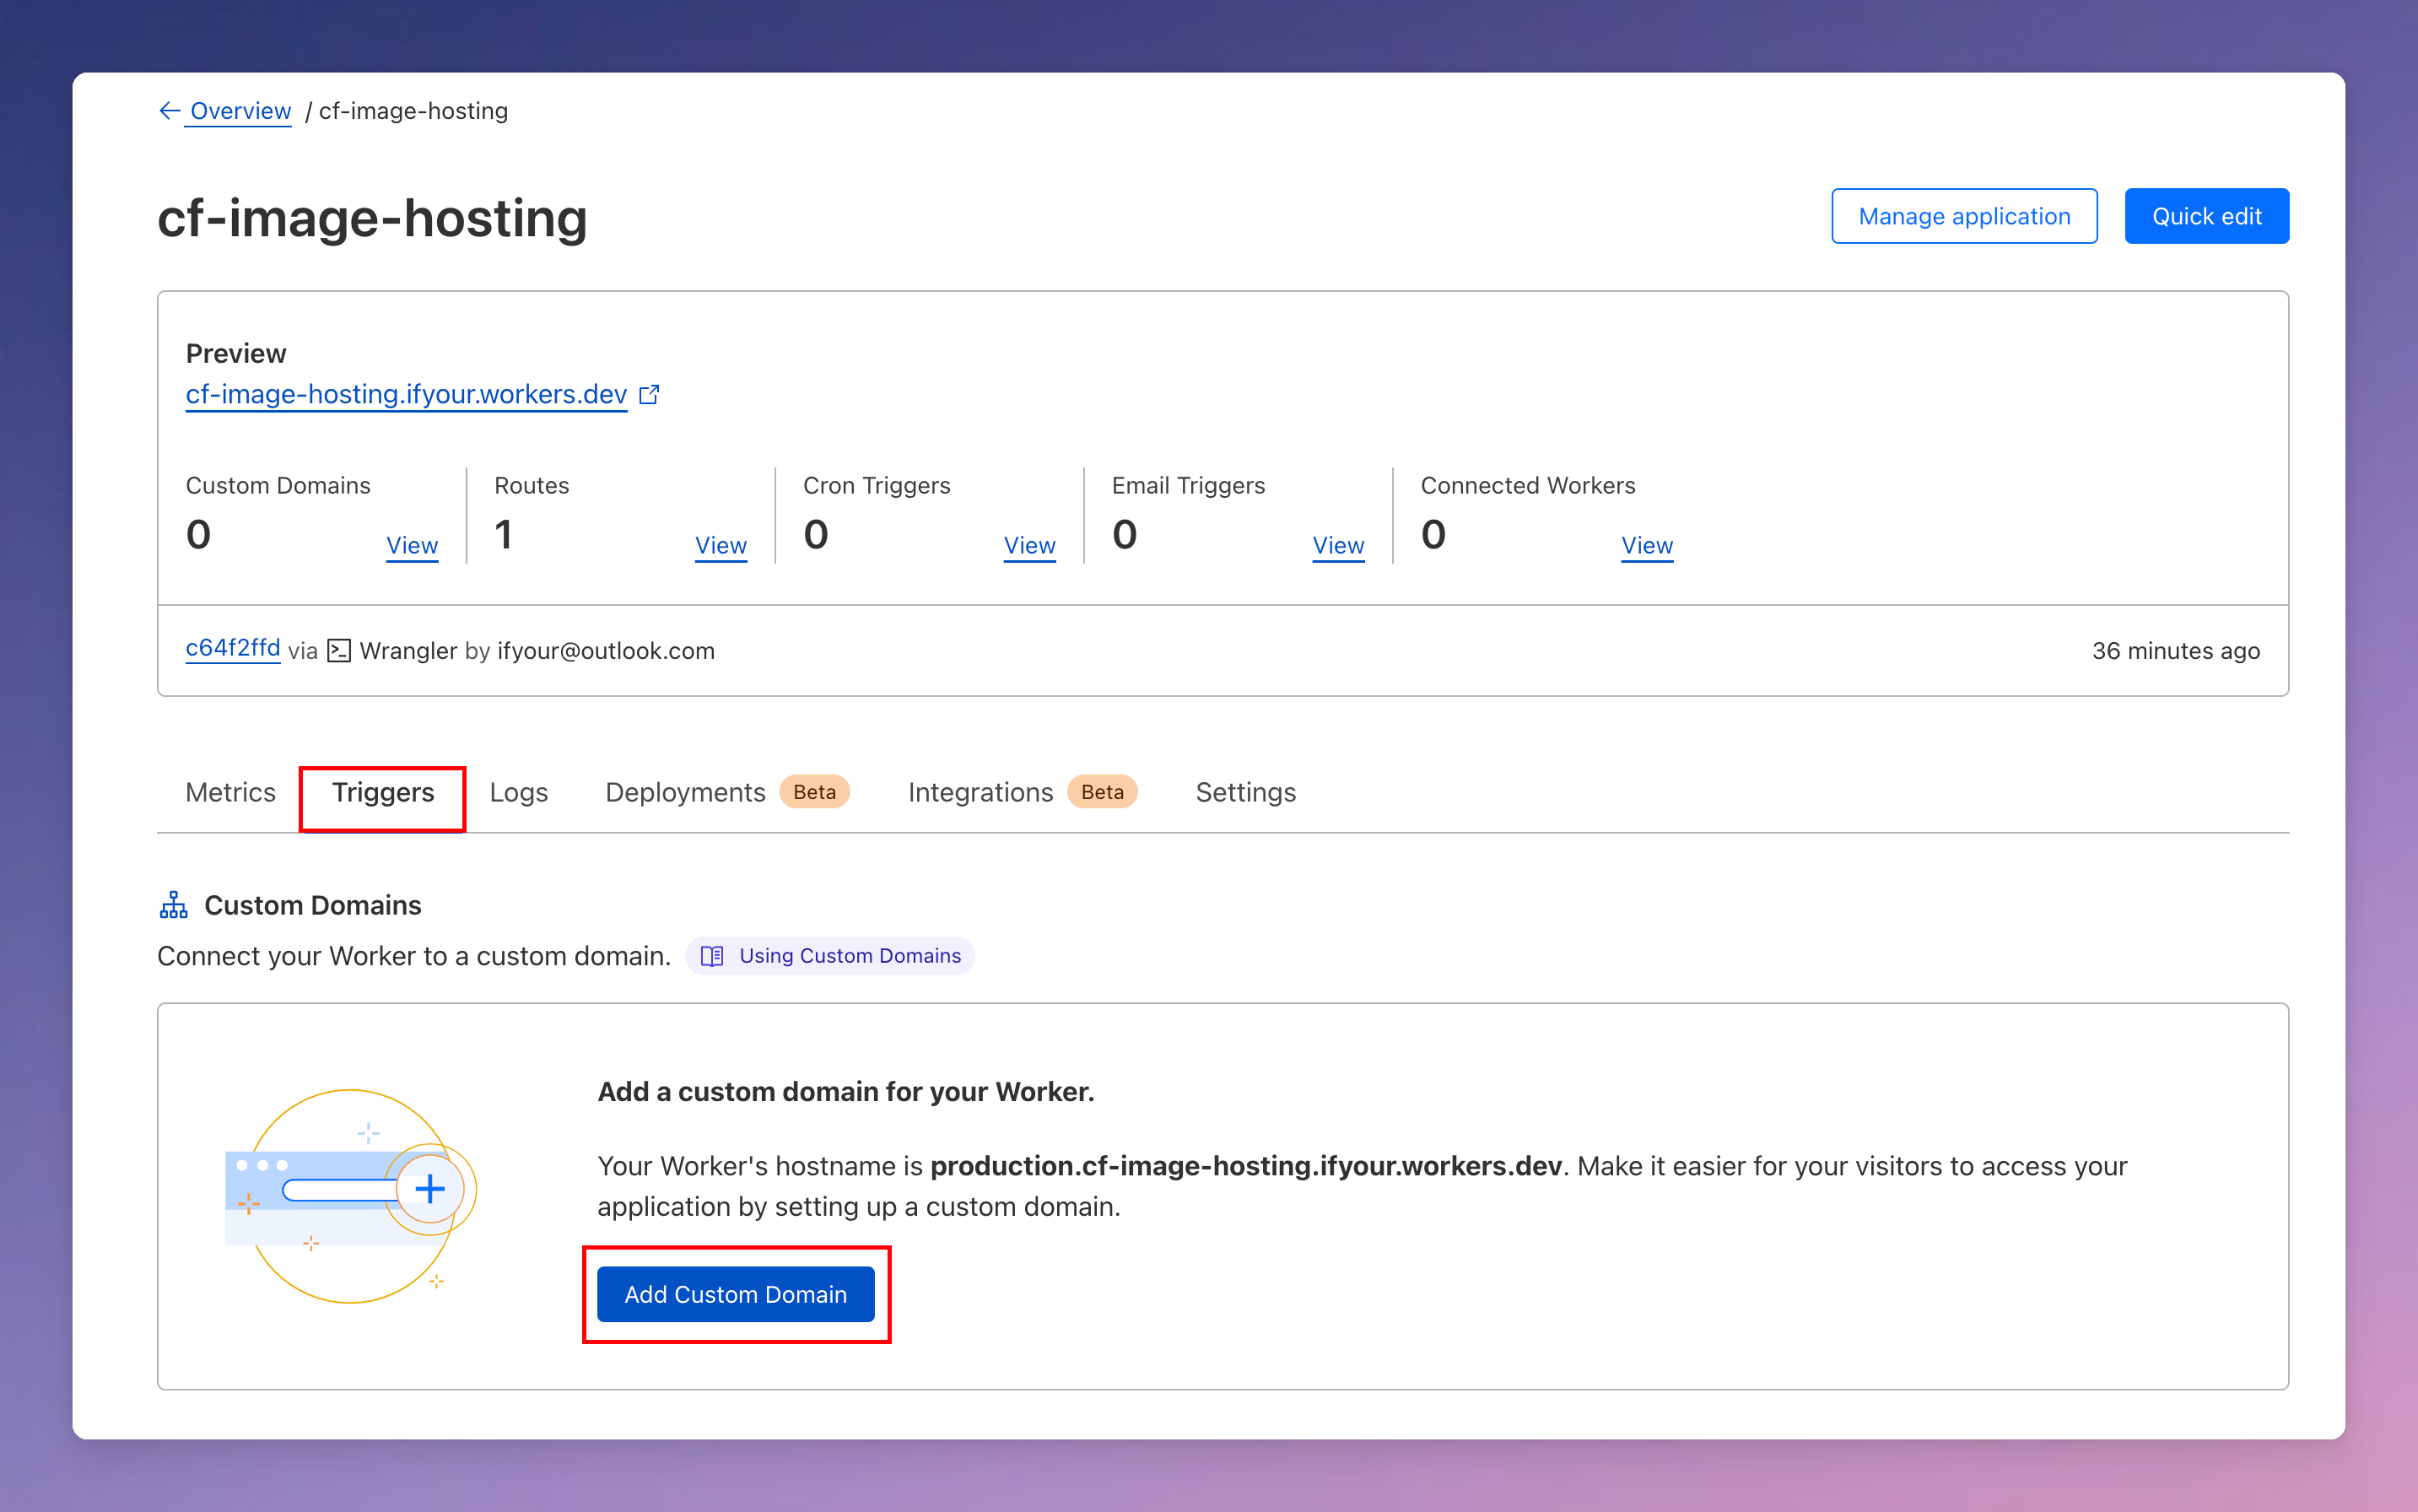Click the Custom Domains network icon
The height and width of the screenshot is (1512, 2418).
click(x=174, y=905)
